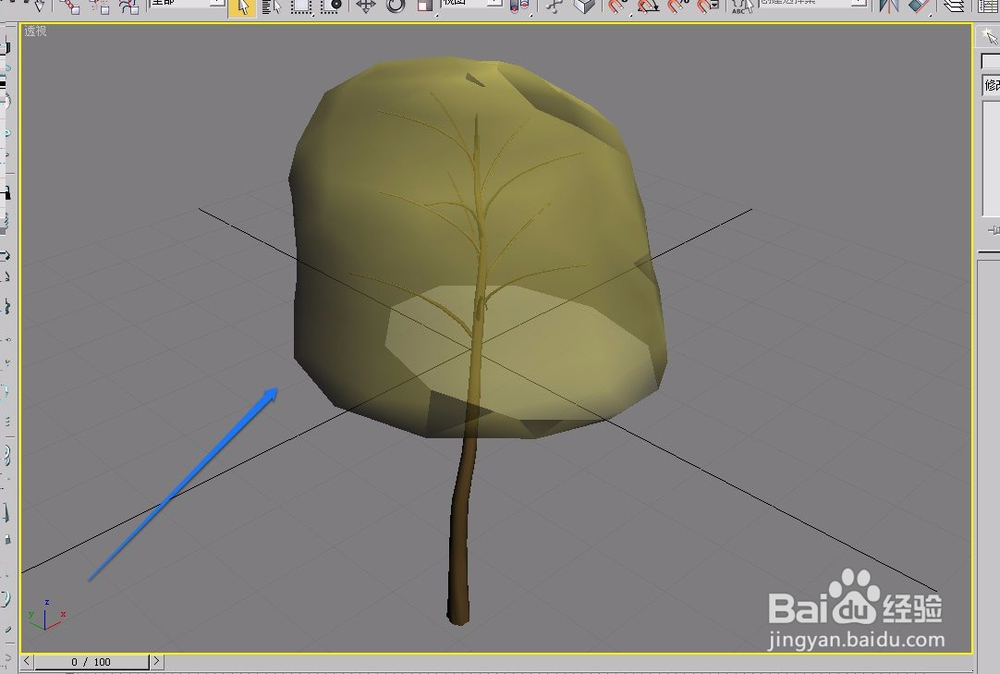
Task: Toggle Window/Crossing selection mode
Action: [331, 6]
